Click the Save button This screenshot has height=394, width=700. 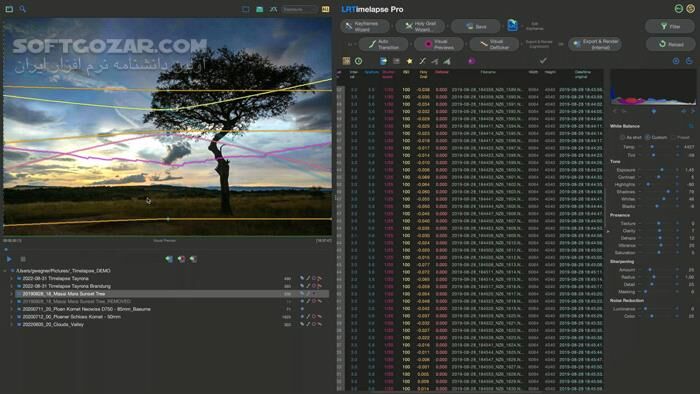click(475, 26)
